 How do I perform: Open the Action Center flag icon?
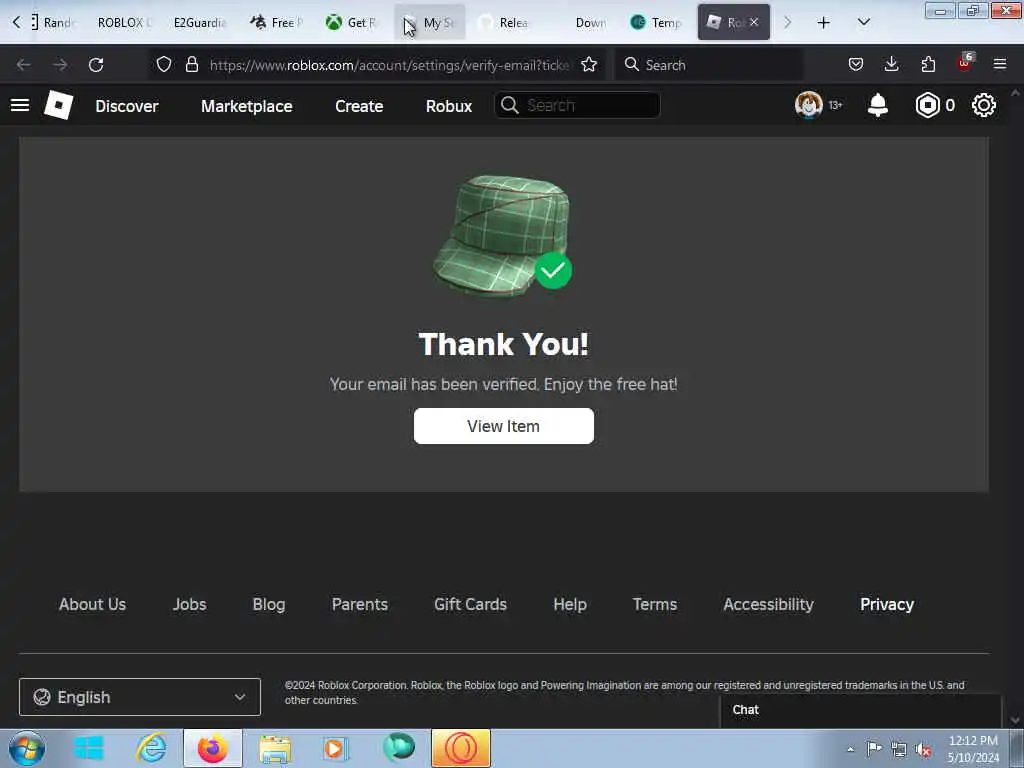click(x=874, y=749)
